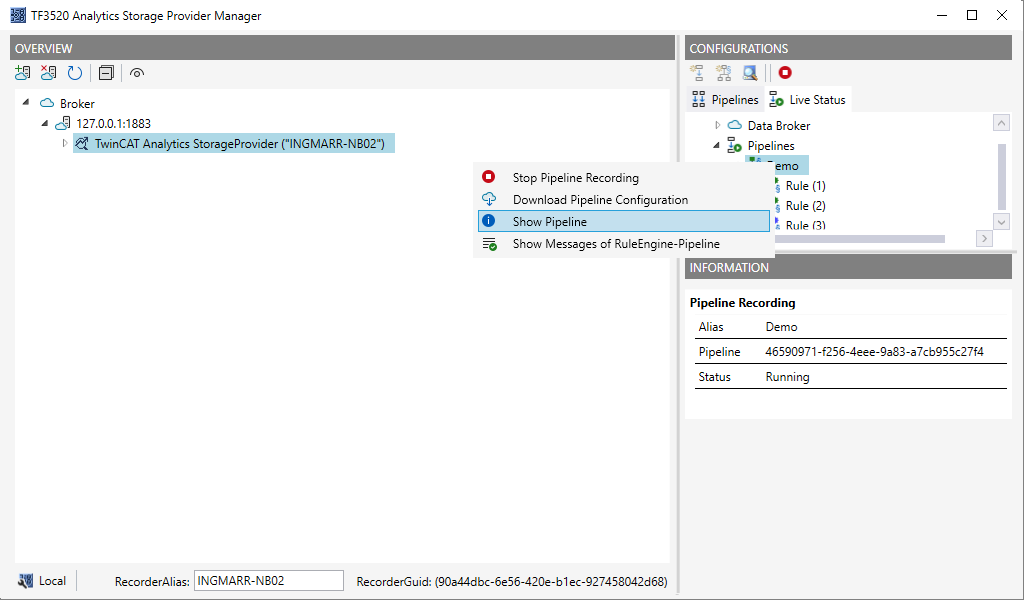Collapse the Broker tree node
The height and width of the screenshot is (600, 1024).
pyautogui.click(x=25, y=102)
